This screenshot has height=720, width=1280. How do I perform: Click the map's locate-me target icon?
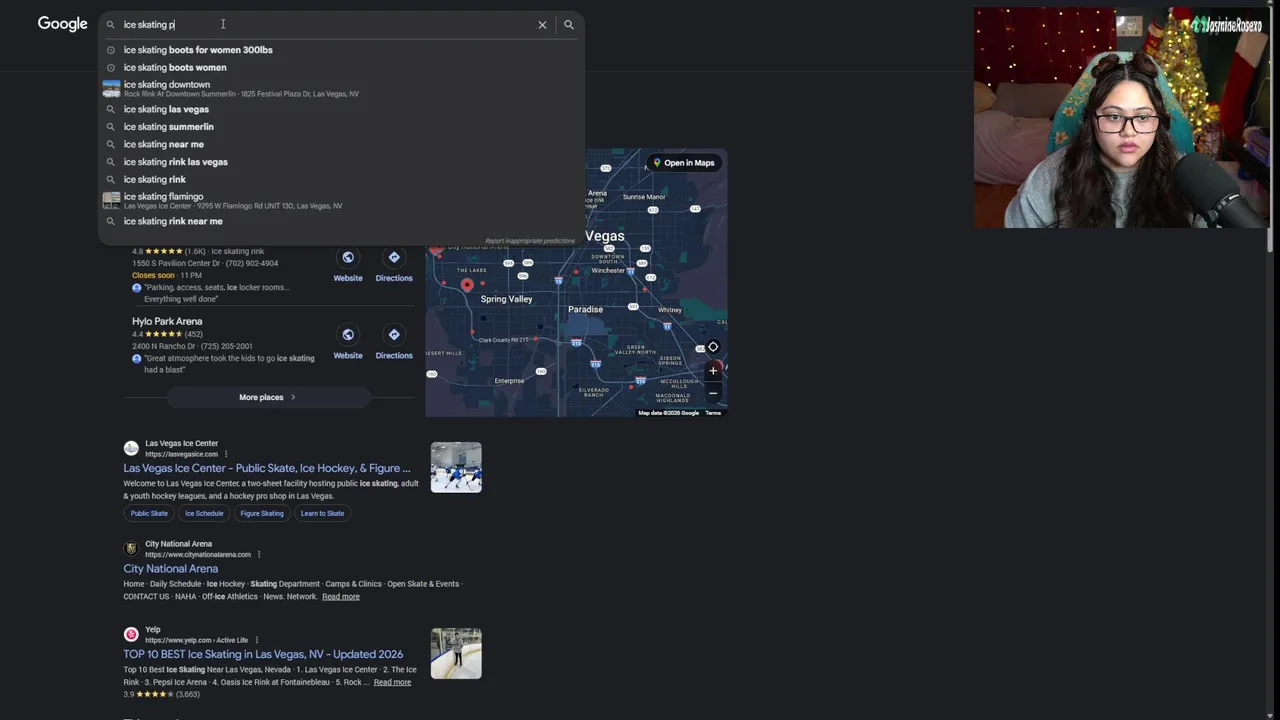tap(713, 347)
